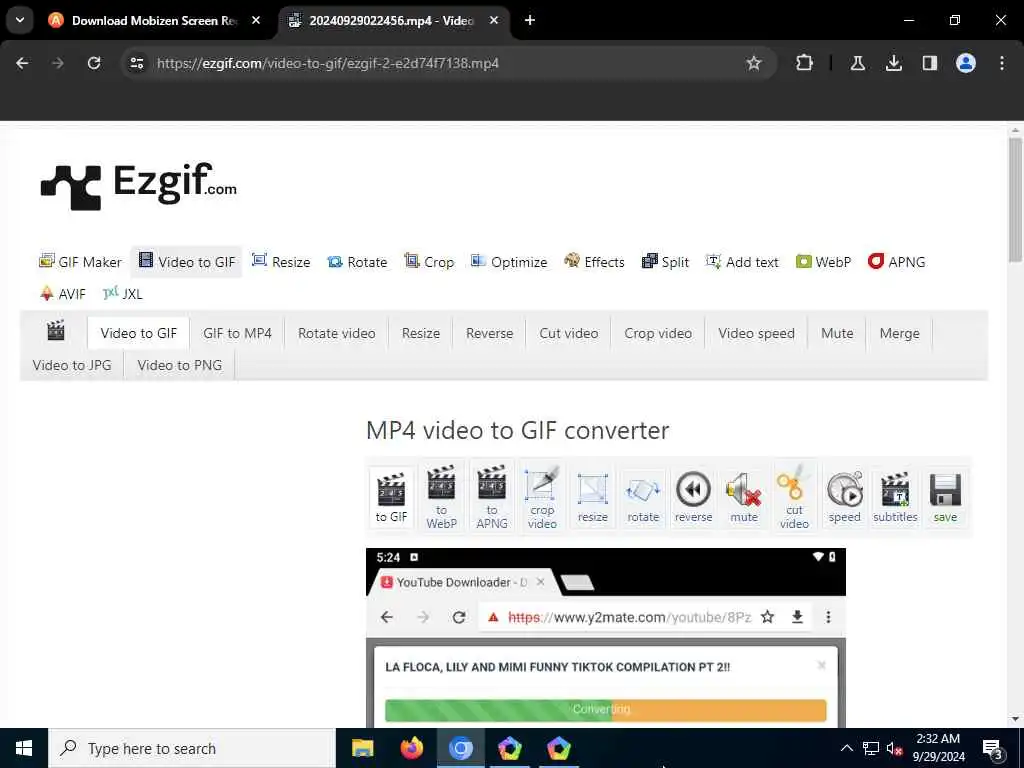1024x768 pixels.
Task: Open the browser downloads icon
Action: point(893,63)
